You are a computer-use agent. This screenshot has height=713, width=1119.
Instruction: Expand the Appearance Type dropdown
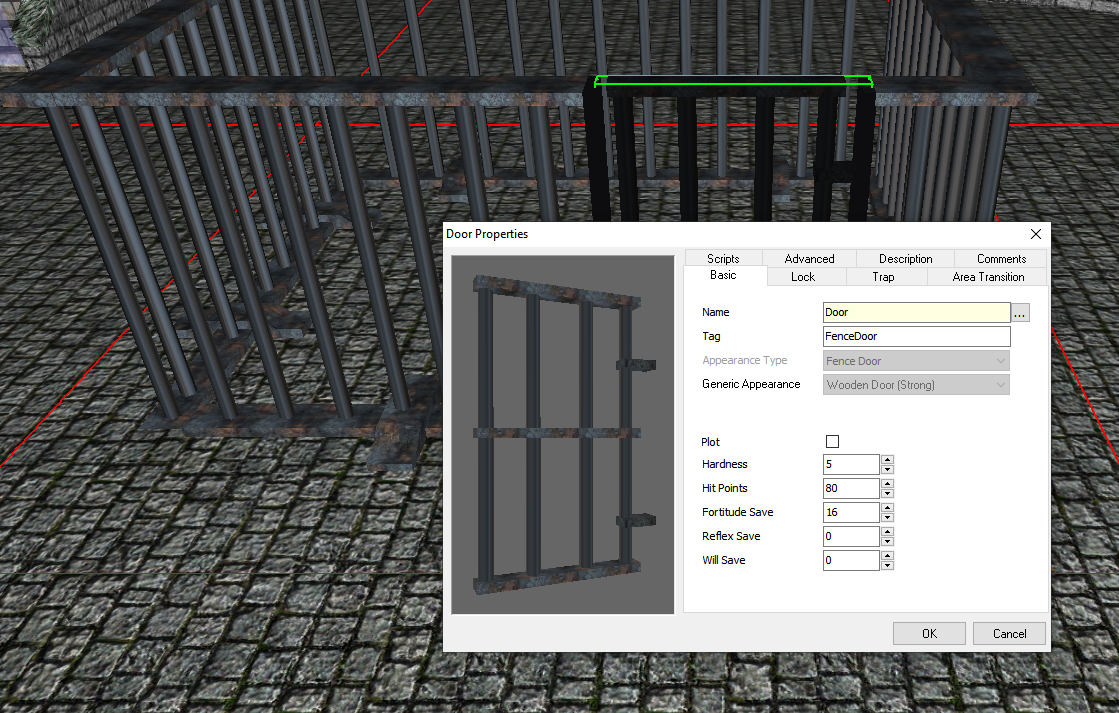916,361
